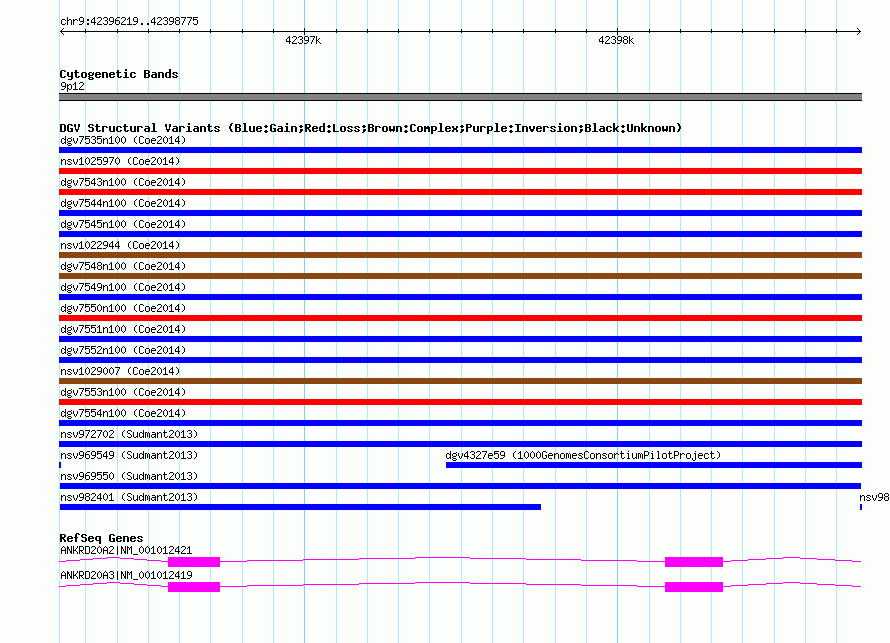
Task: Select variant label dgv7544n100 (Coe2014)
Action: [123, 203]
